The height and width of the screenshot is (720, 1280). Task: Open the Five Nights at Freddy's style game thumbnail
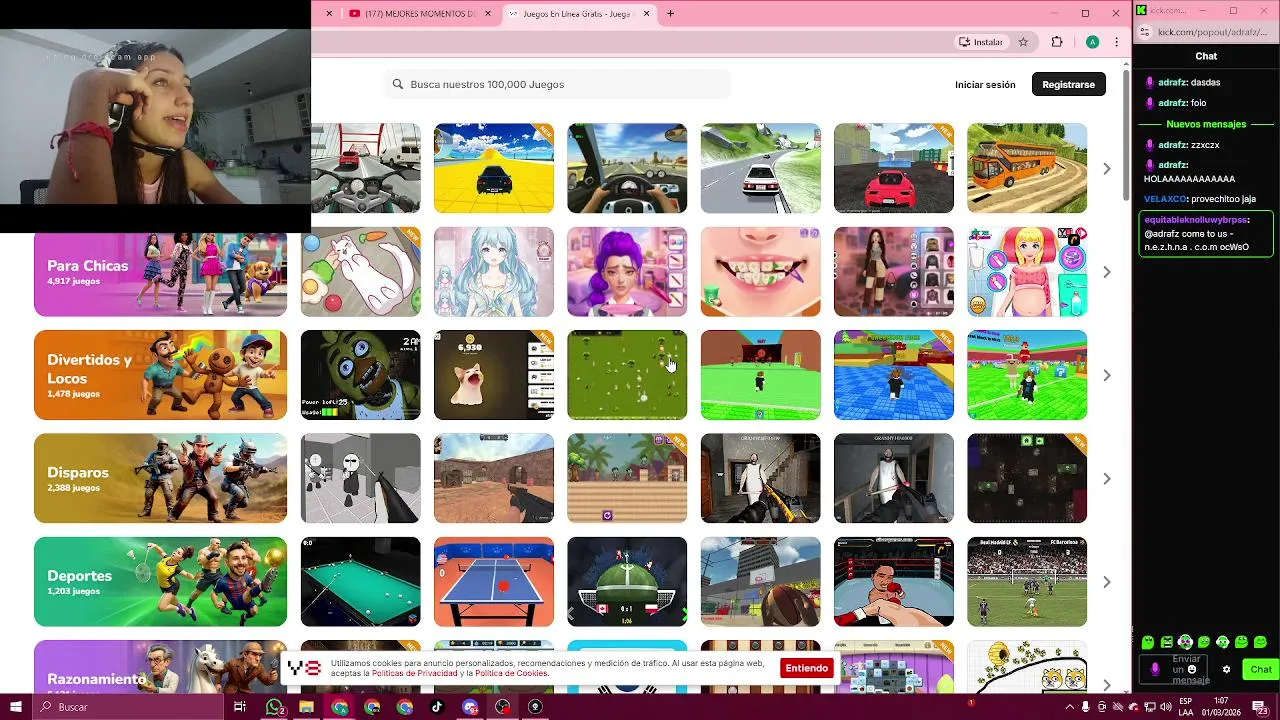tap(361, 375)
